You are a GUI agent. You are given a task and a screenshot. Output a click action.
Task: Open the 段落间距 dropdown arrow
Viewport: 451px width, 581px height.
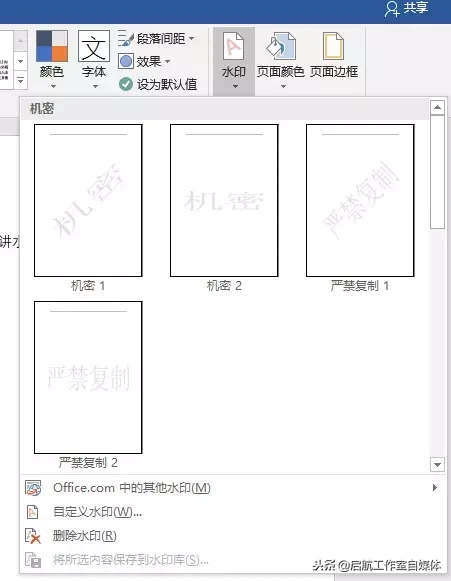(192, 38)
